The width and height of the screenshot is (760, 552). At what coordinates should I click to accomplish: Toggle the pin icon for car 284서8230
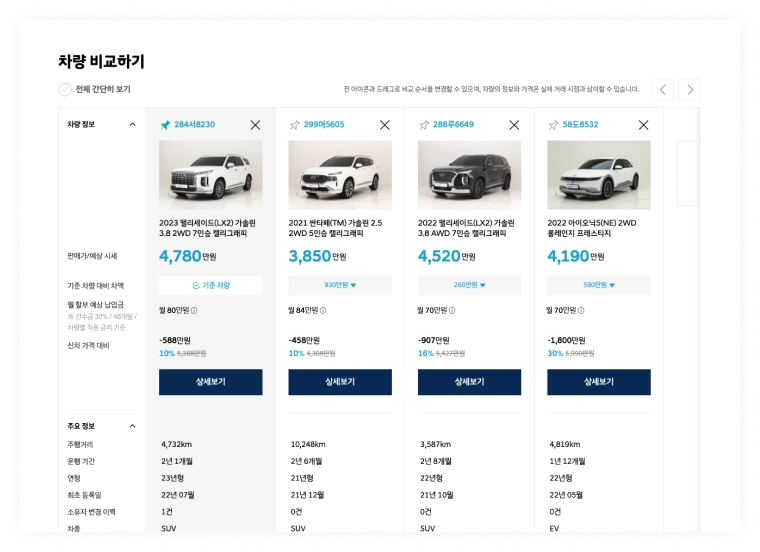165,125
